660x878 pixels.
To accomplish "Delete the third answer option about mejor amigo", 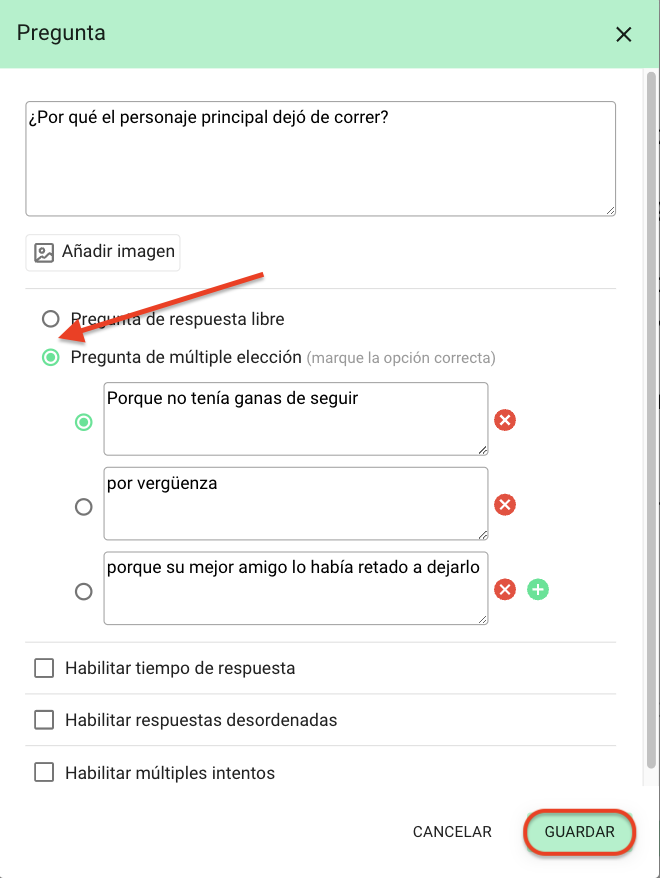I will 504,590.
